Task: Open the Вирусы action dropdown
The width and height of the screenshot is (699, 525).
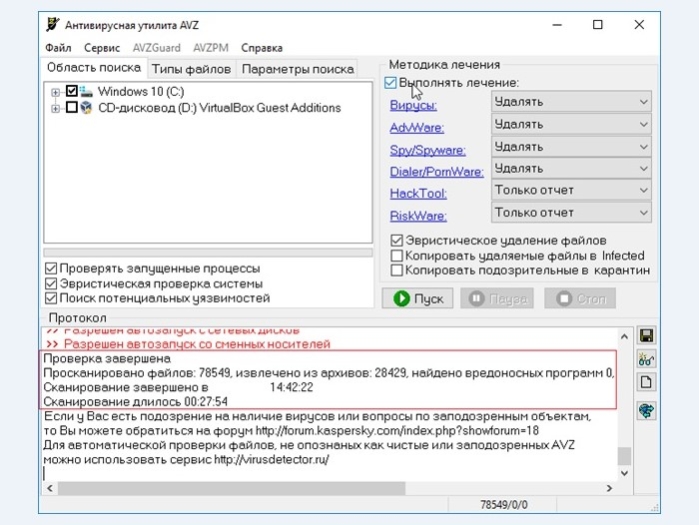Action: click(571, 102)
